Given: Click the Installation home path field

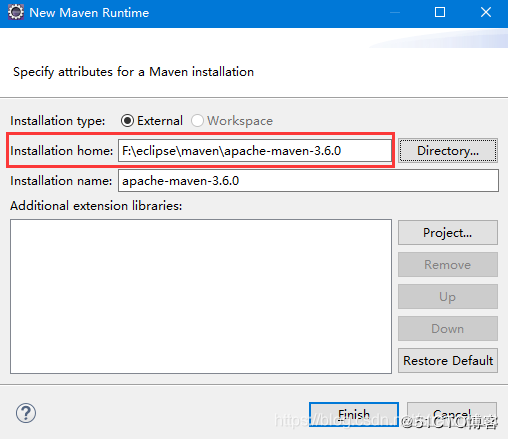Looking at the screenshot, I should pyautogui.click(x=255, y=151).
